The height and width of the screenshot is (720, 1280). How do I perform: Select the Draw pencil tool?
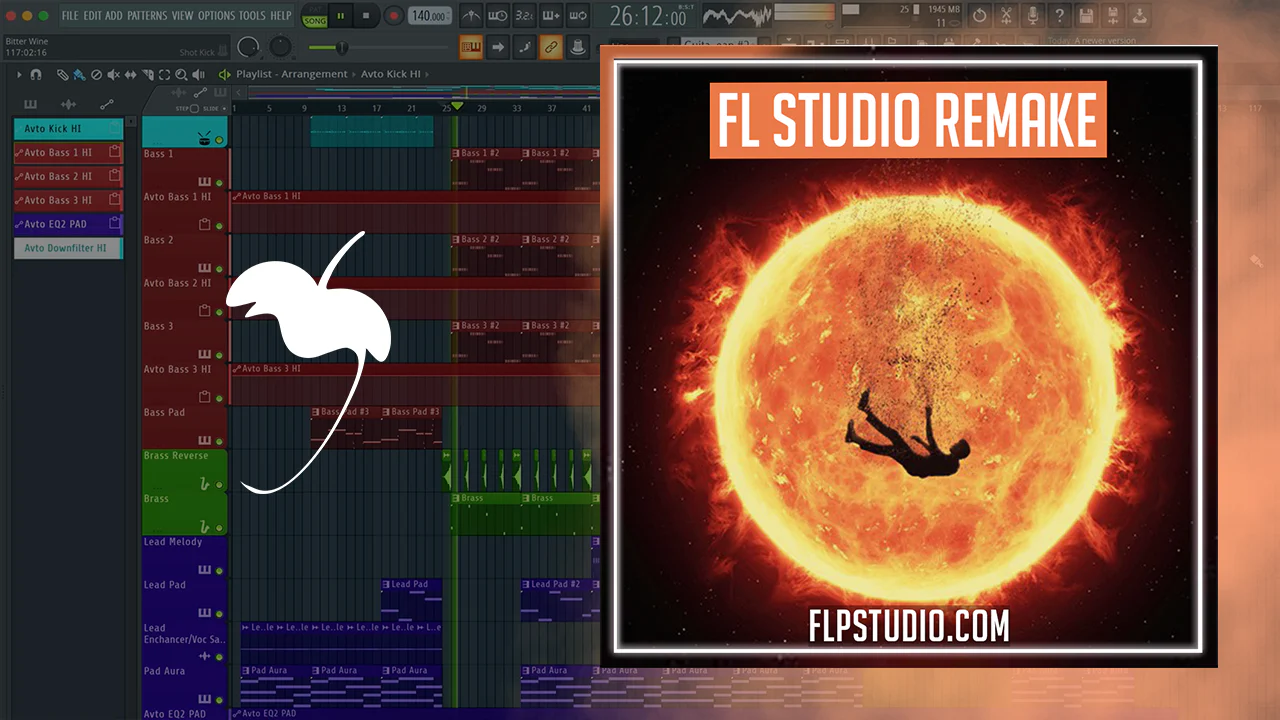[62, 74]
